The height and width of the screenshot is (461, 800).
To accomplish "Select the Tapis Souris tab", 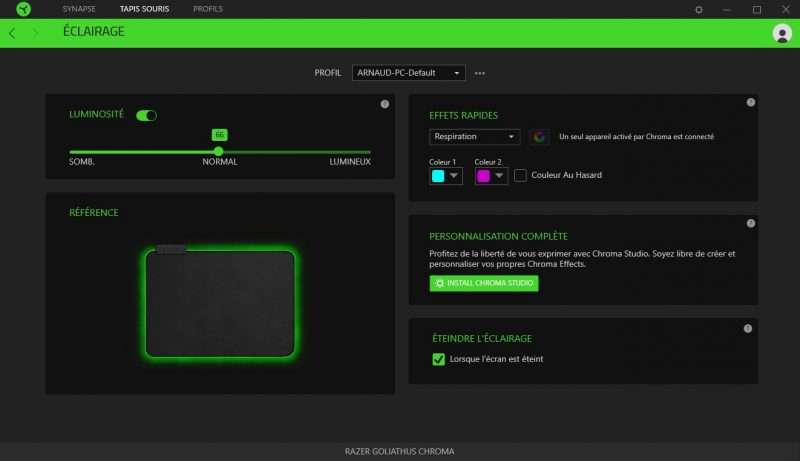I will [144, 9].
